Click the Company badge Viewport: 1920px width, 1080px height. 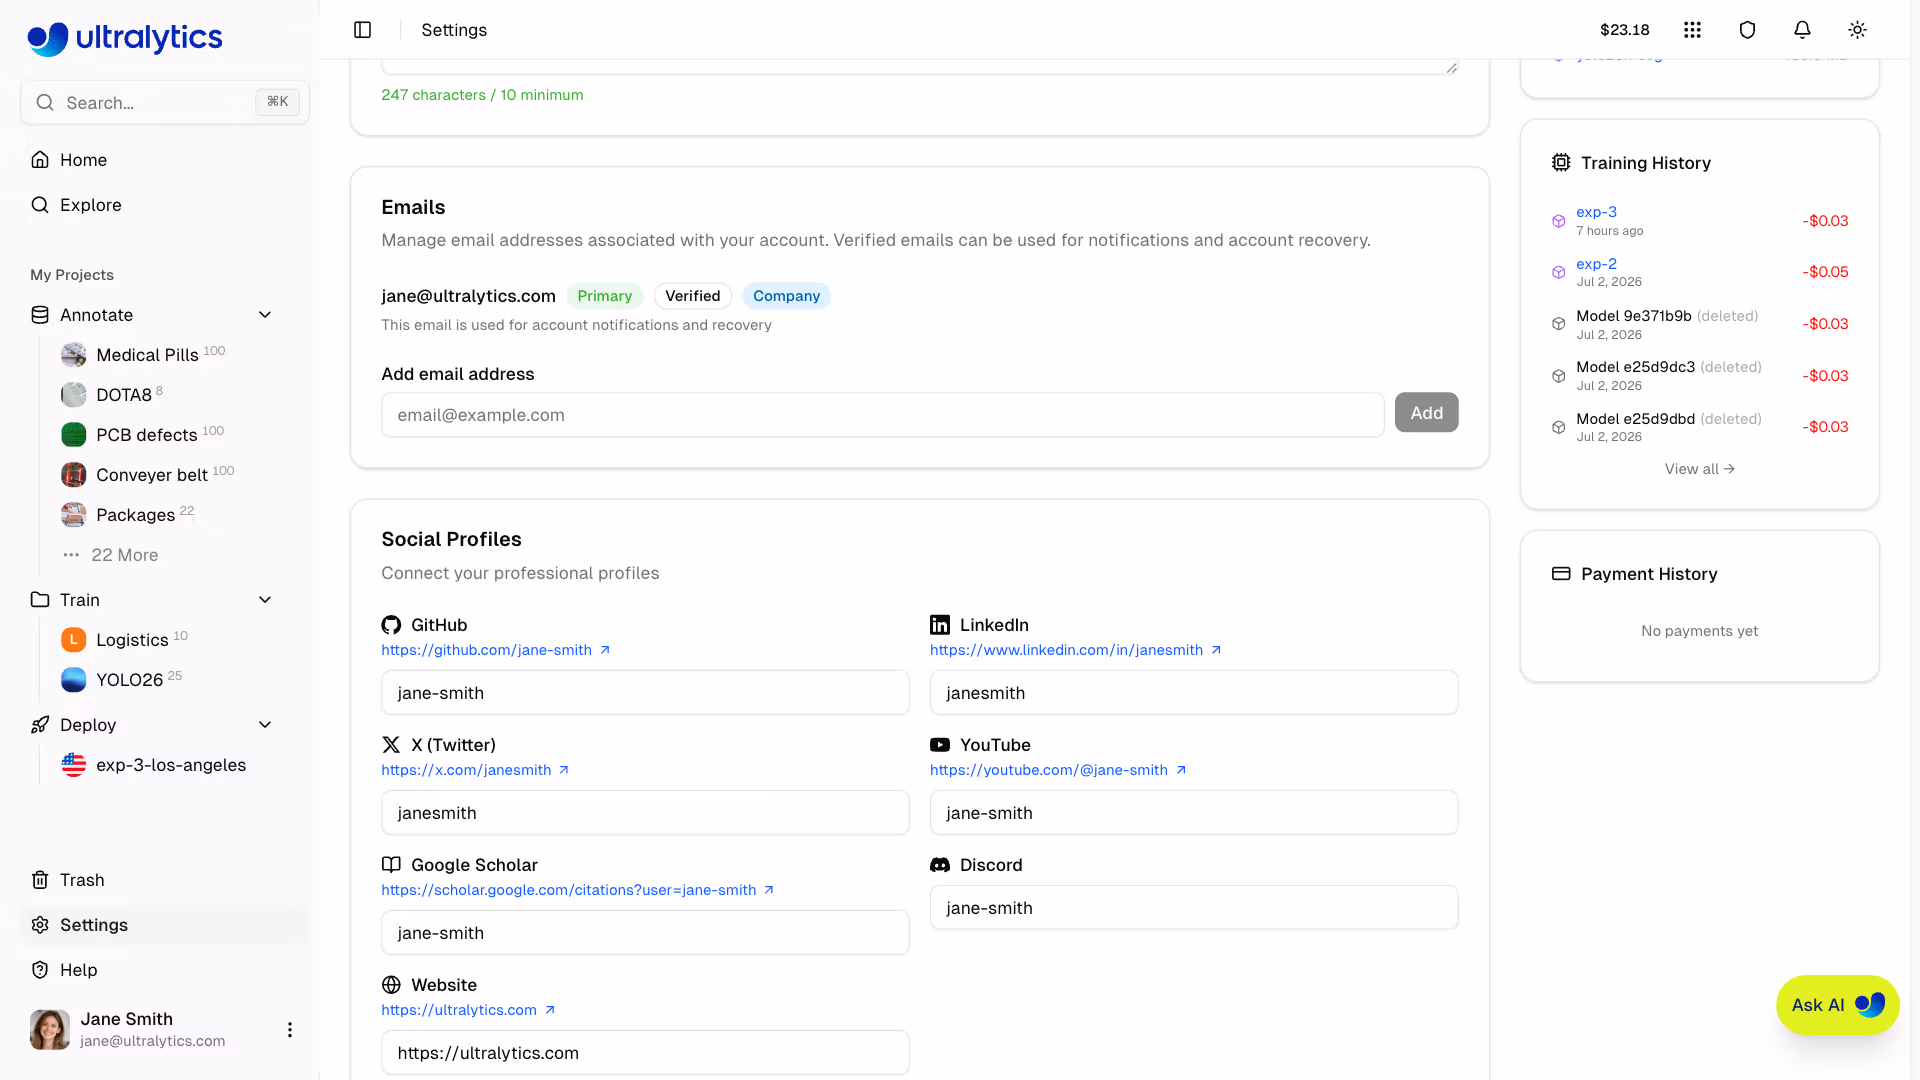click(786, 296)
